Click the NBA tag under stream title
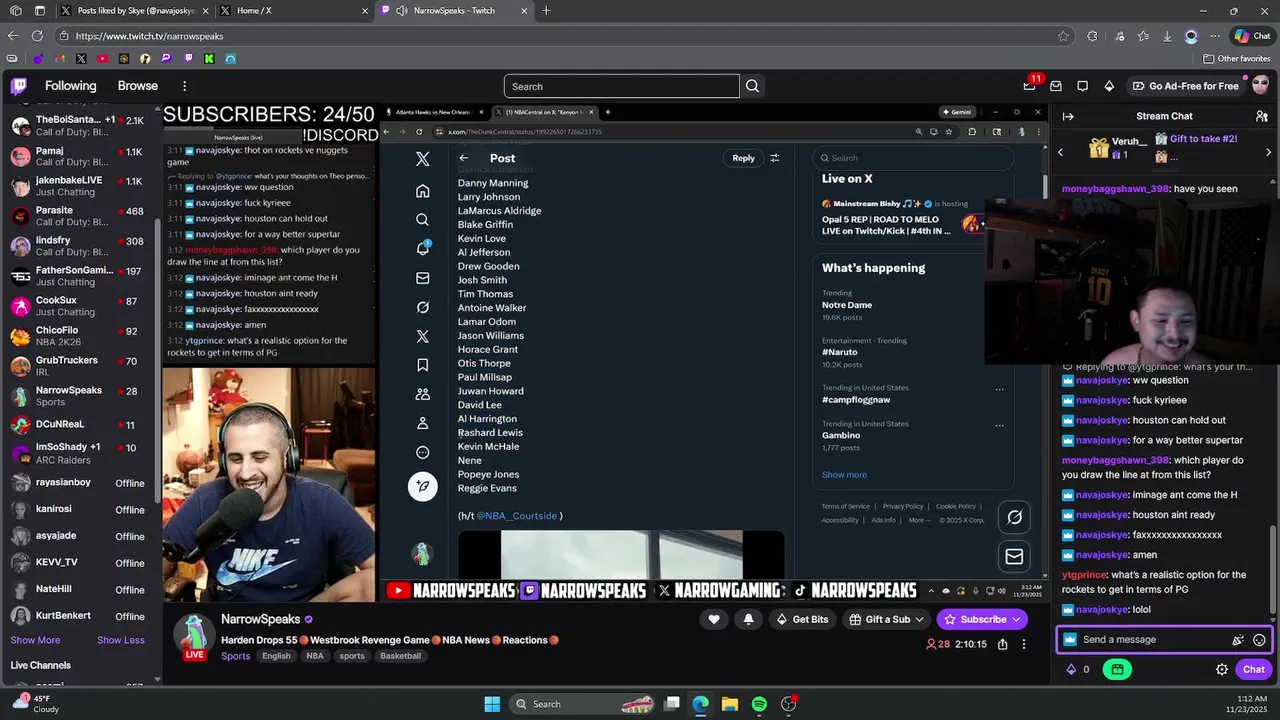 tap(315, 656)
